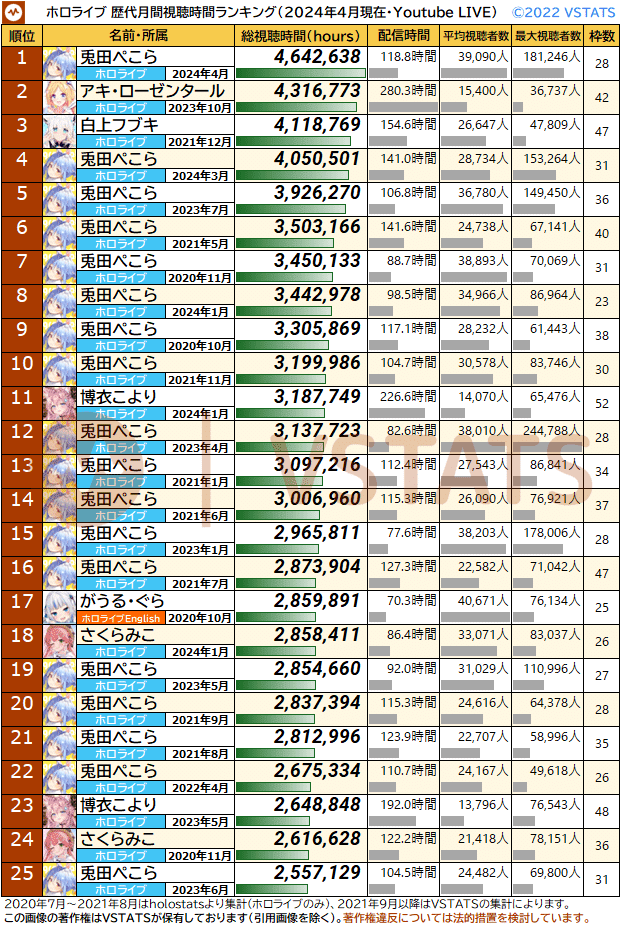Click the 2,859,891 total hours value

317,601
